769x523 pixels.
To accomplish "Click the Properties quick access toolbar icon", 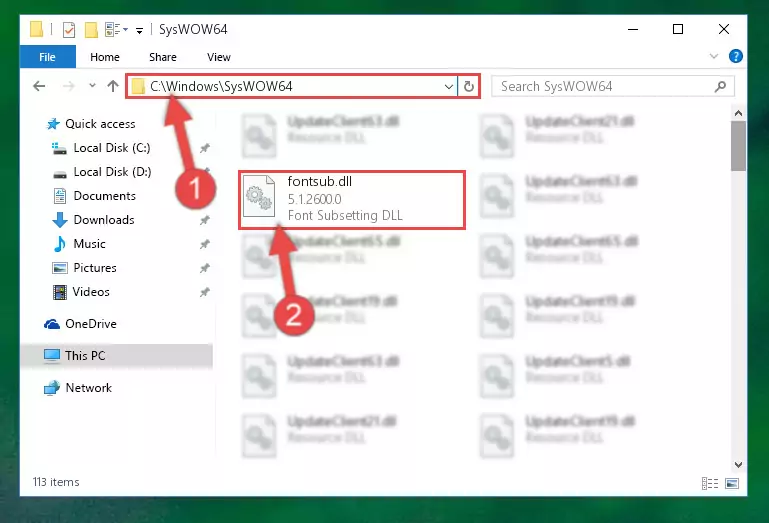I will tap(69, 30).
